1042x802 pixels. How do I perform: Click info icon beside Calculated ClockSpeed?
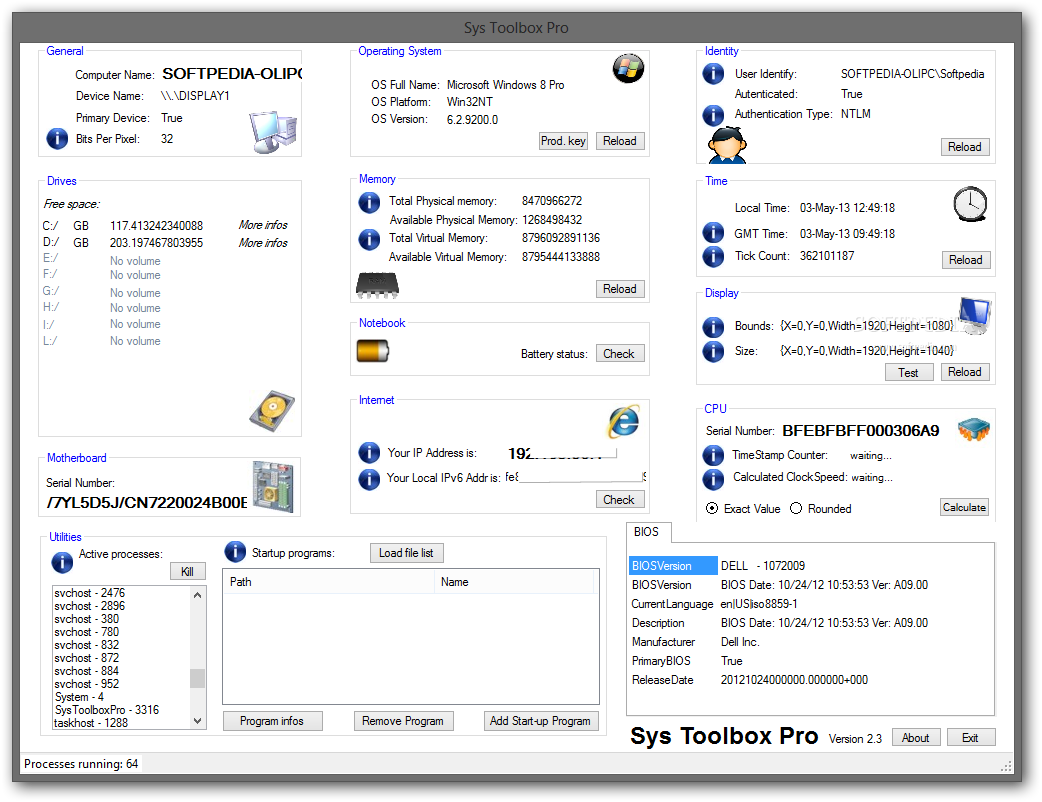[713, 478]
